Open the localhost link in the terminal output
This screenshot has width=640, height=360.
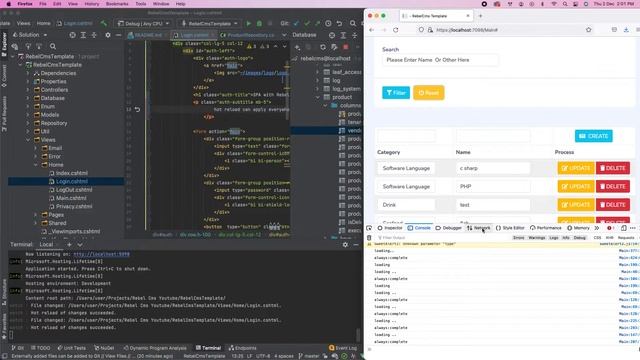pos(101,254)
